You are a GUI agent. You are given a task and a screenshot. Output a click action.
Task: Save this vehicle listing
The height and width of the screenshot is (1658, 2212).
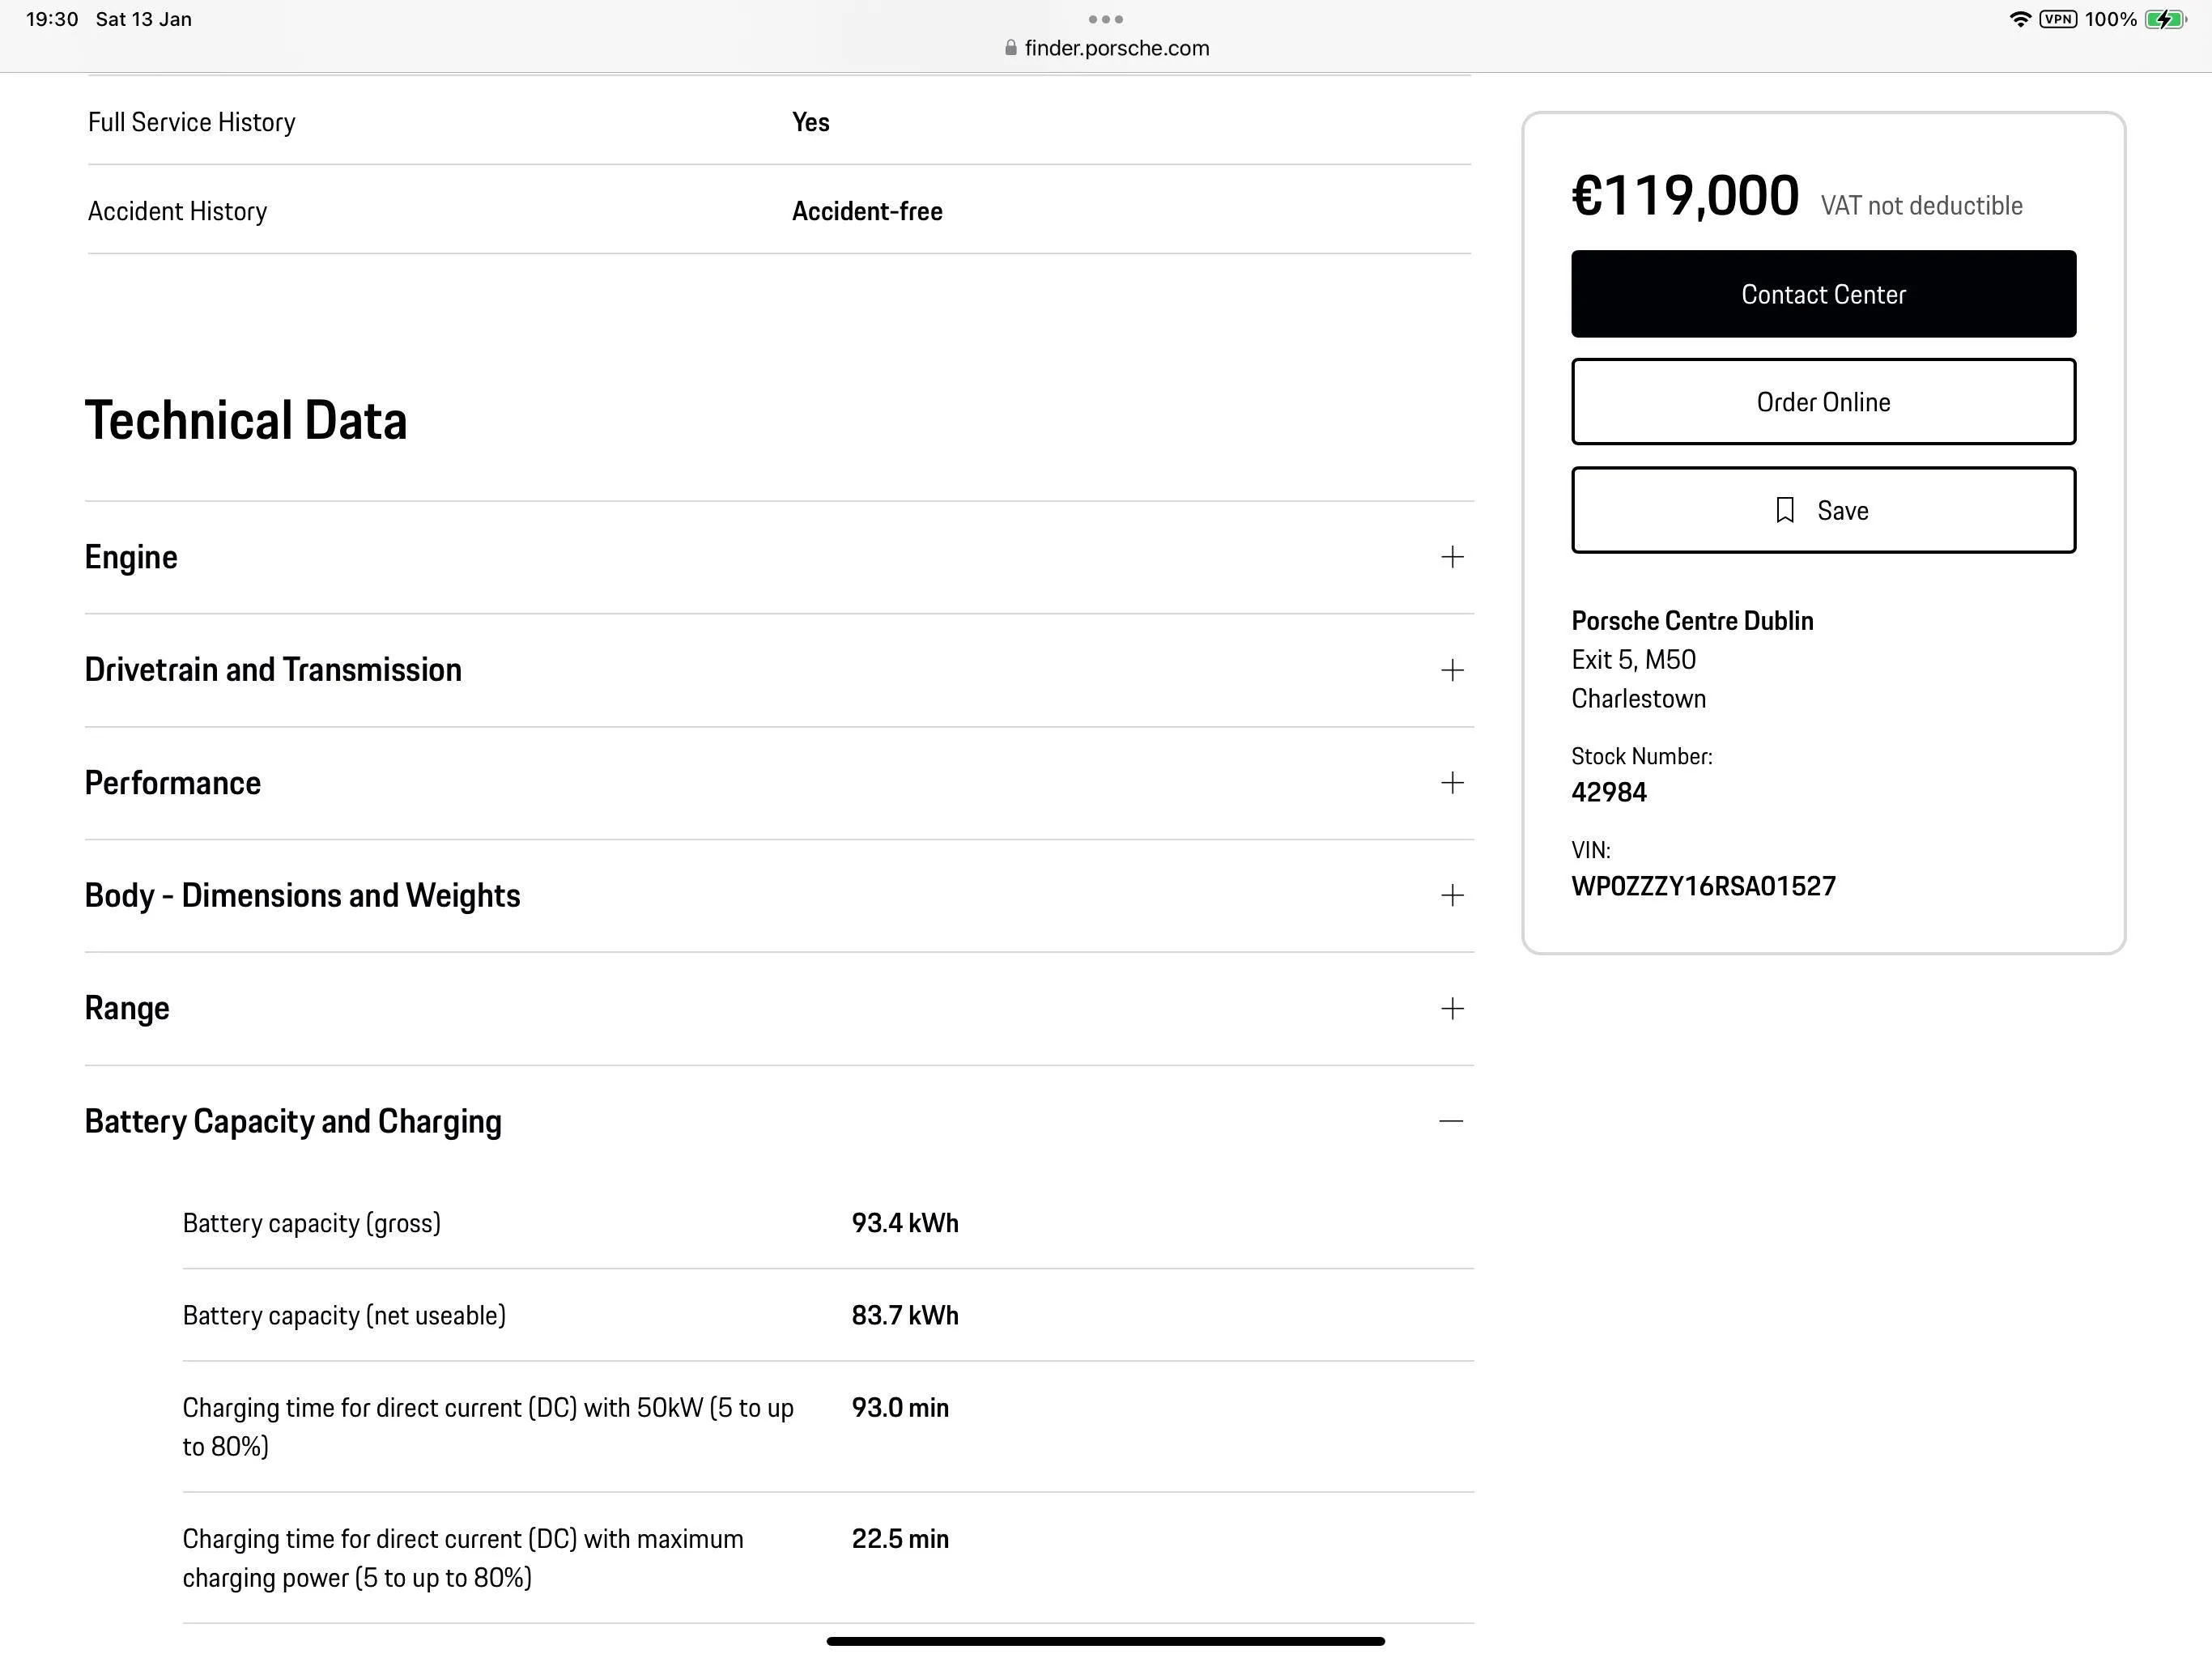click(1823, 510)
